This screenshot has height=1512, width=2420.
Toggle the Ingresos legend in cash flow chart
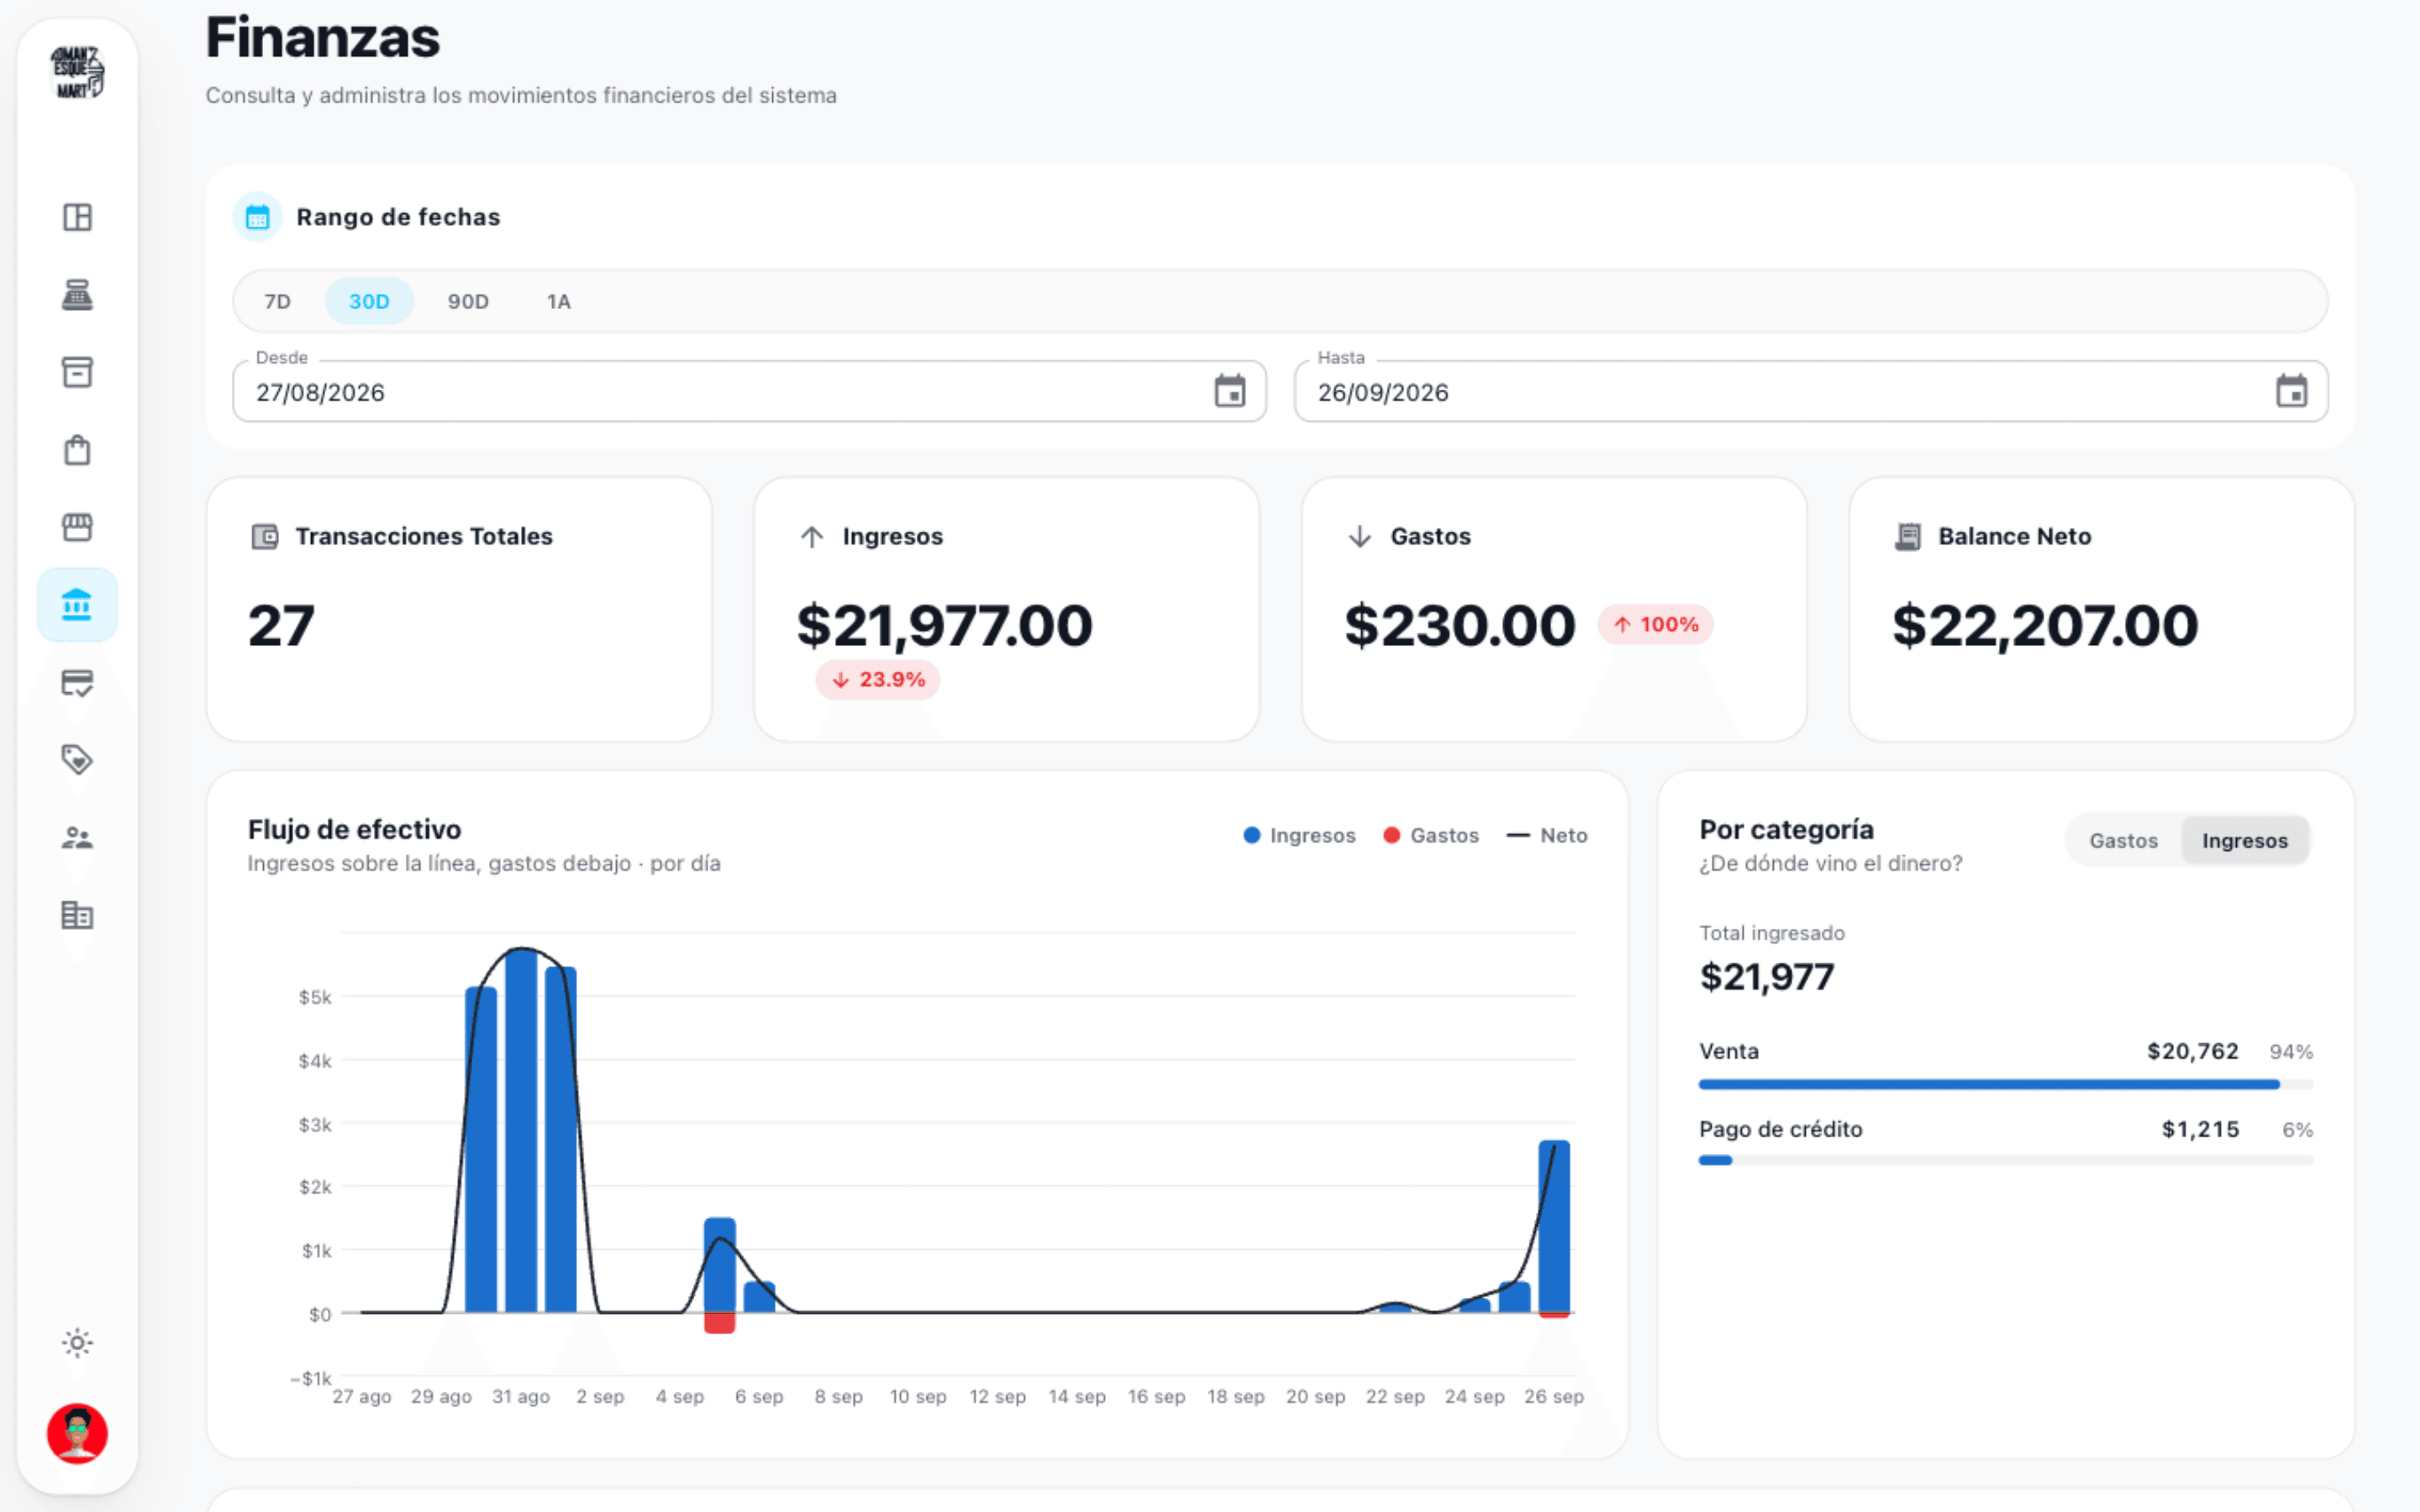[x=1299, y=835]
